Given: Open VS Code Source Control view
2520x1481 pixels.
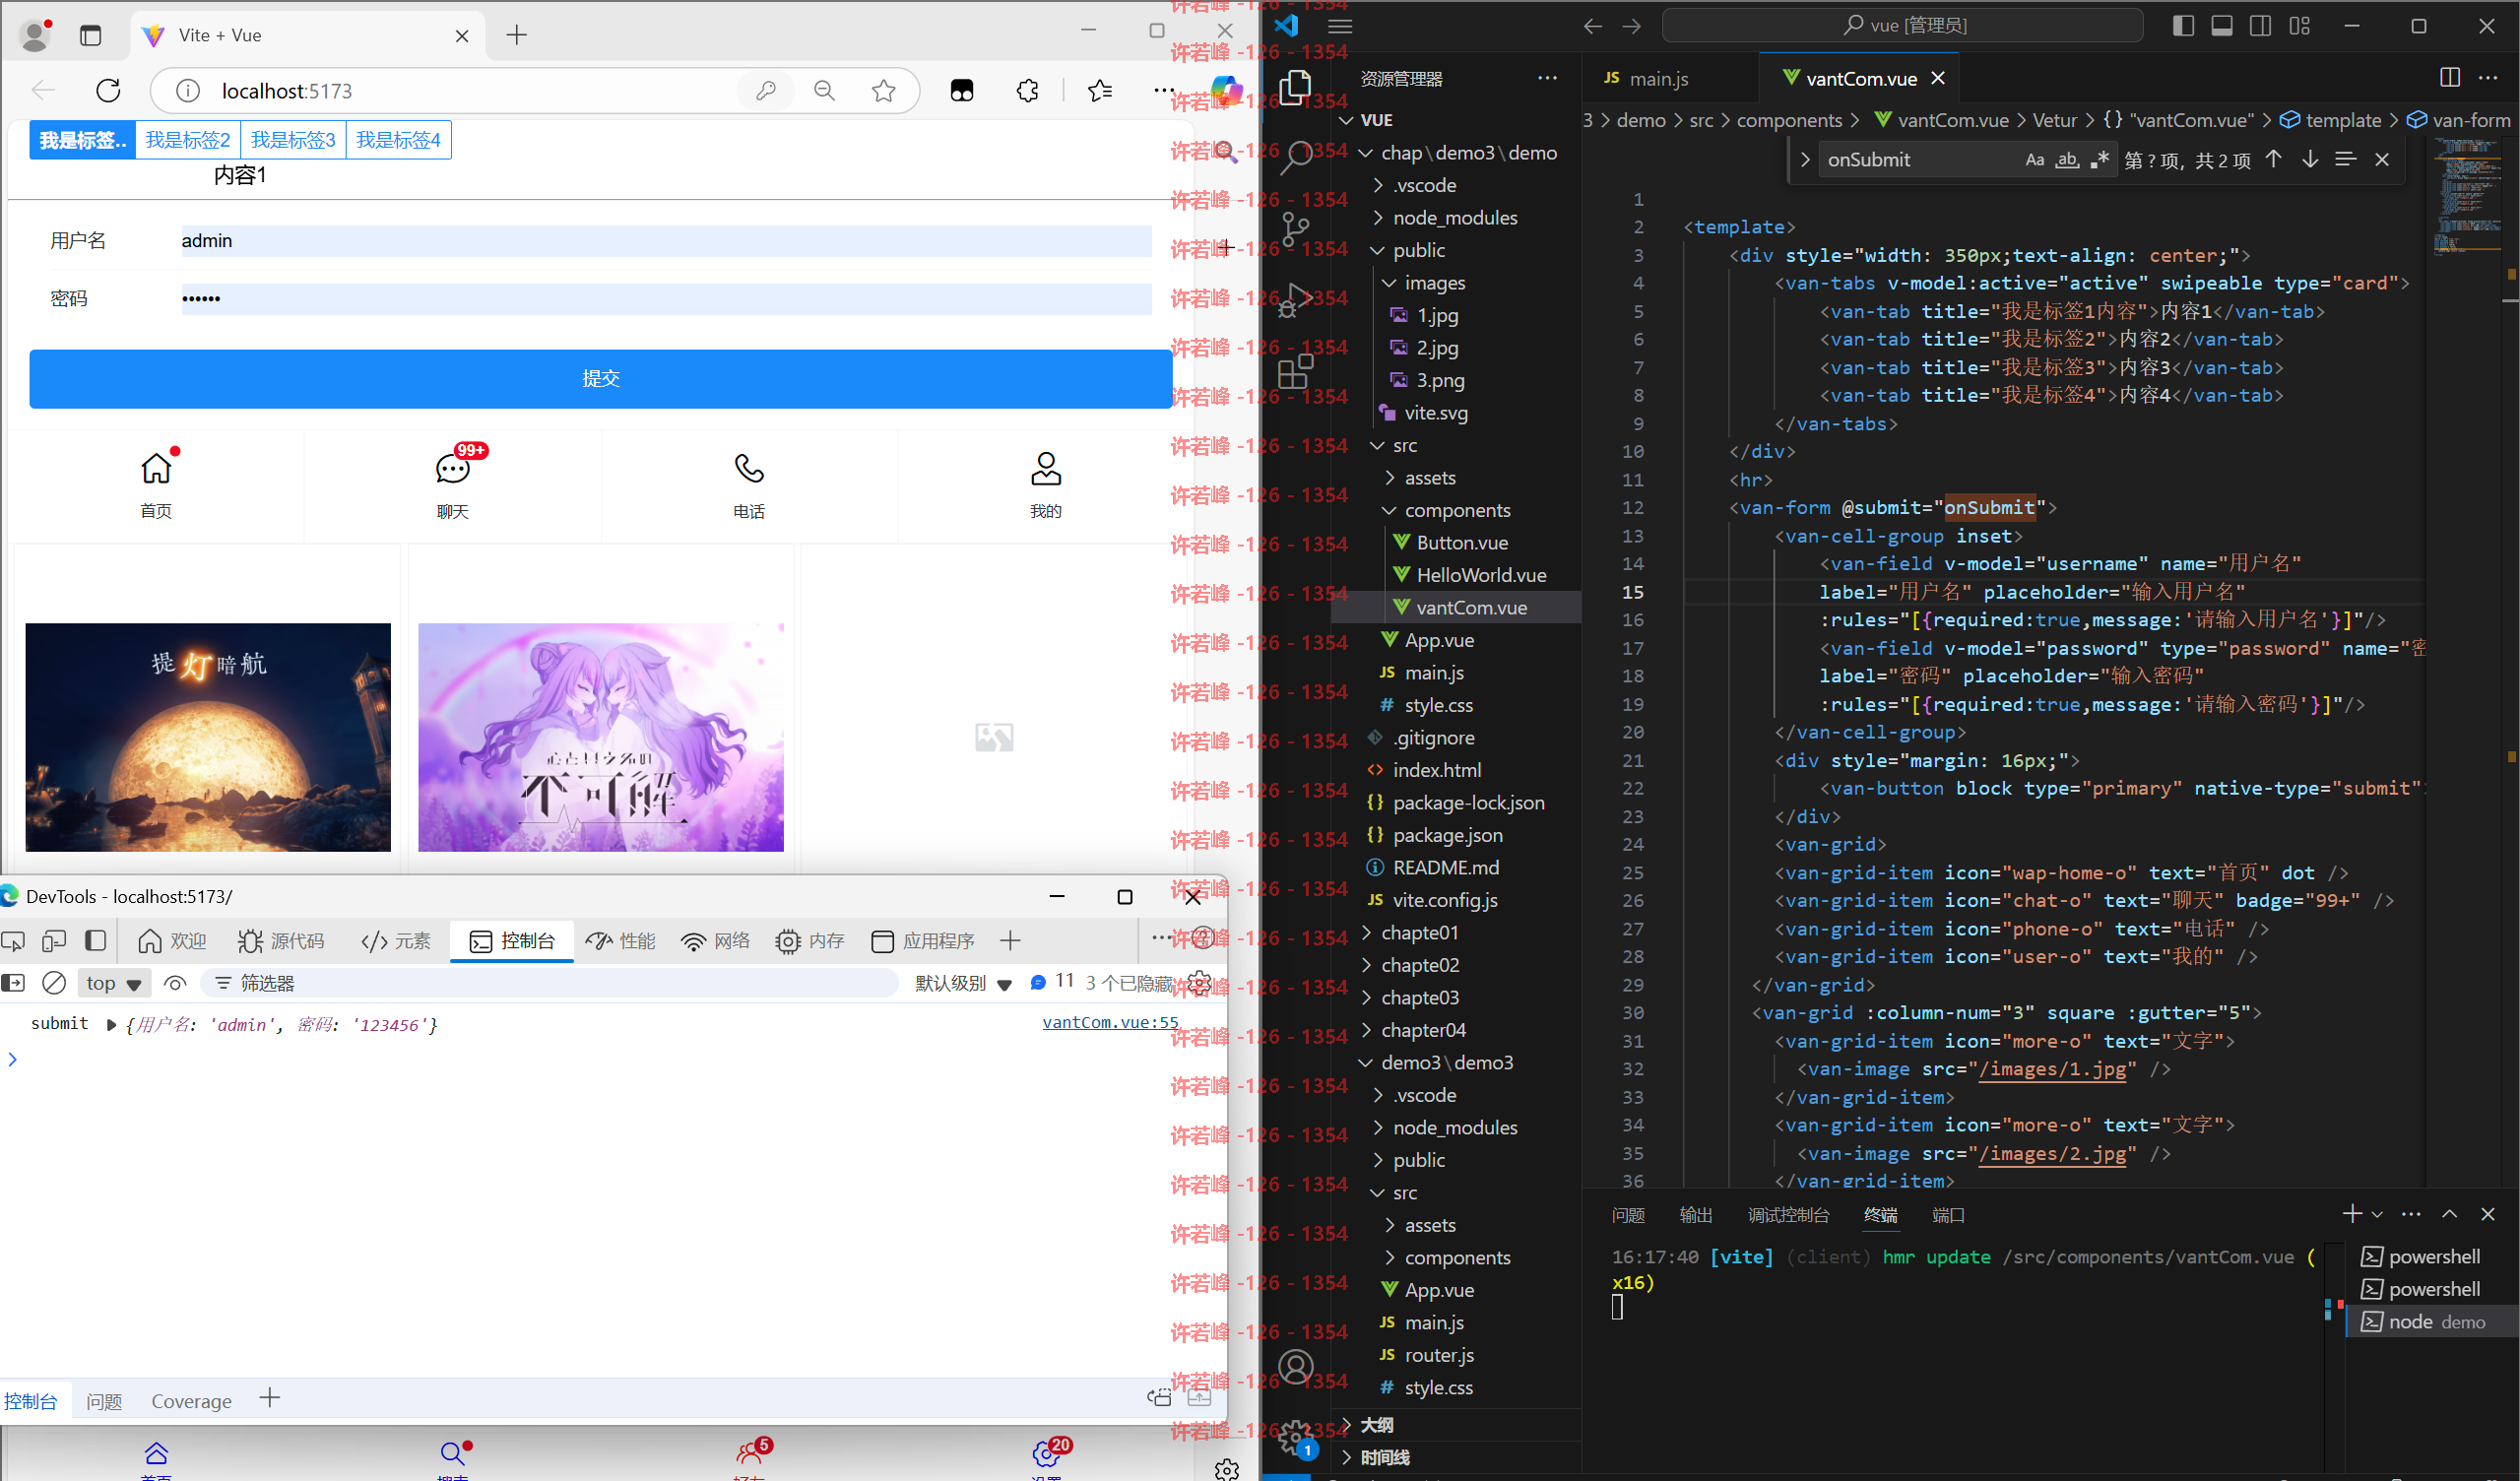Looking at the screenshot, I should (1295, 229).
